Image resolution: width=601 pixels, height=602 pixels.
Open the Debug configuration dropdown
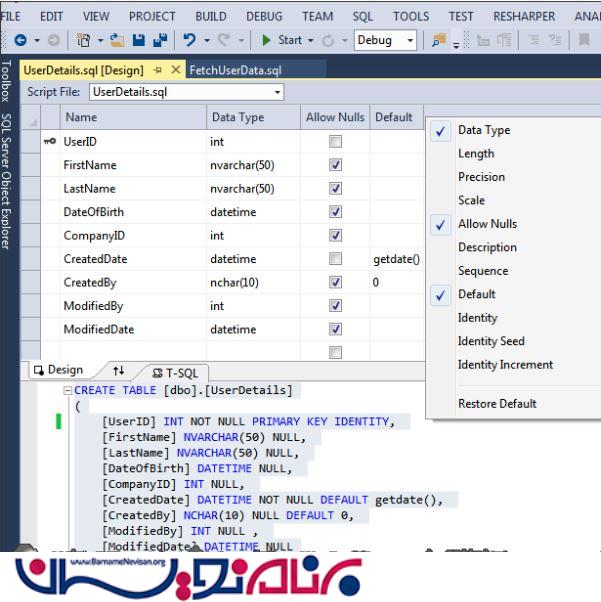(x=410, y=41)
